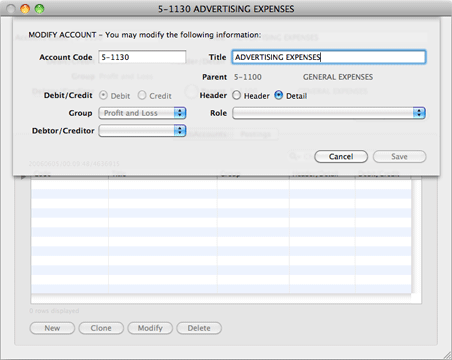452x360 pixels.
Task: Open the Debtor/Creditor dropdown
Action: pos(142,131)
